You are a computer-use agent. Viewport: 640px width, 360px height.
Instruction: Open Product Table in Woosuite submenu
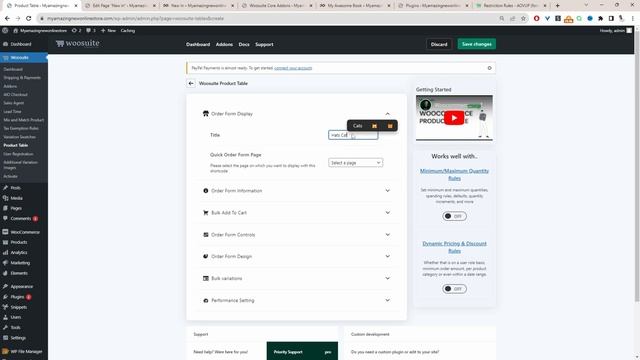click(x=16, y=145)
